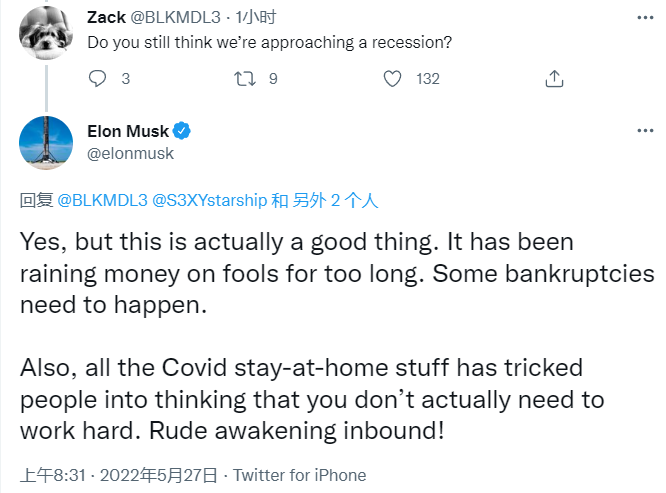The width and height of the screenshot is (666, 493).
Task: Click the like count 132
Action: point(428,78)
